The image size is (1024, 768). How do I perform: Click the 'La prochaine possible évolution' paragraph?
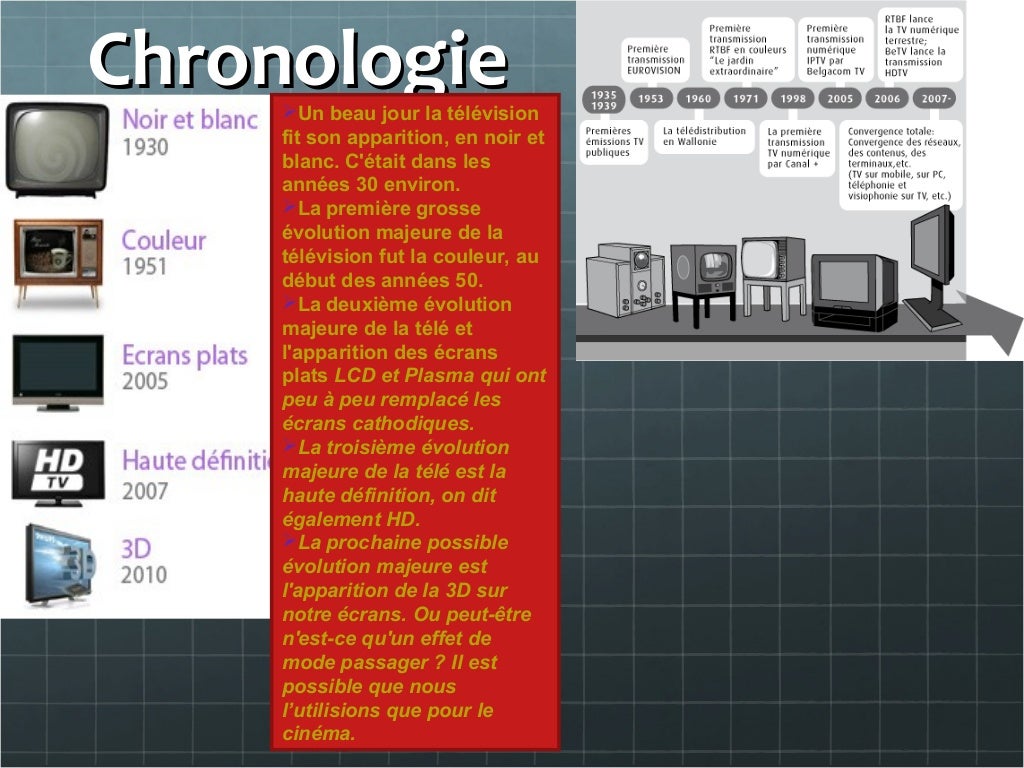pos(407,638)
